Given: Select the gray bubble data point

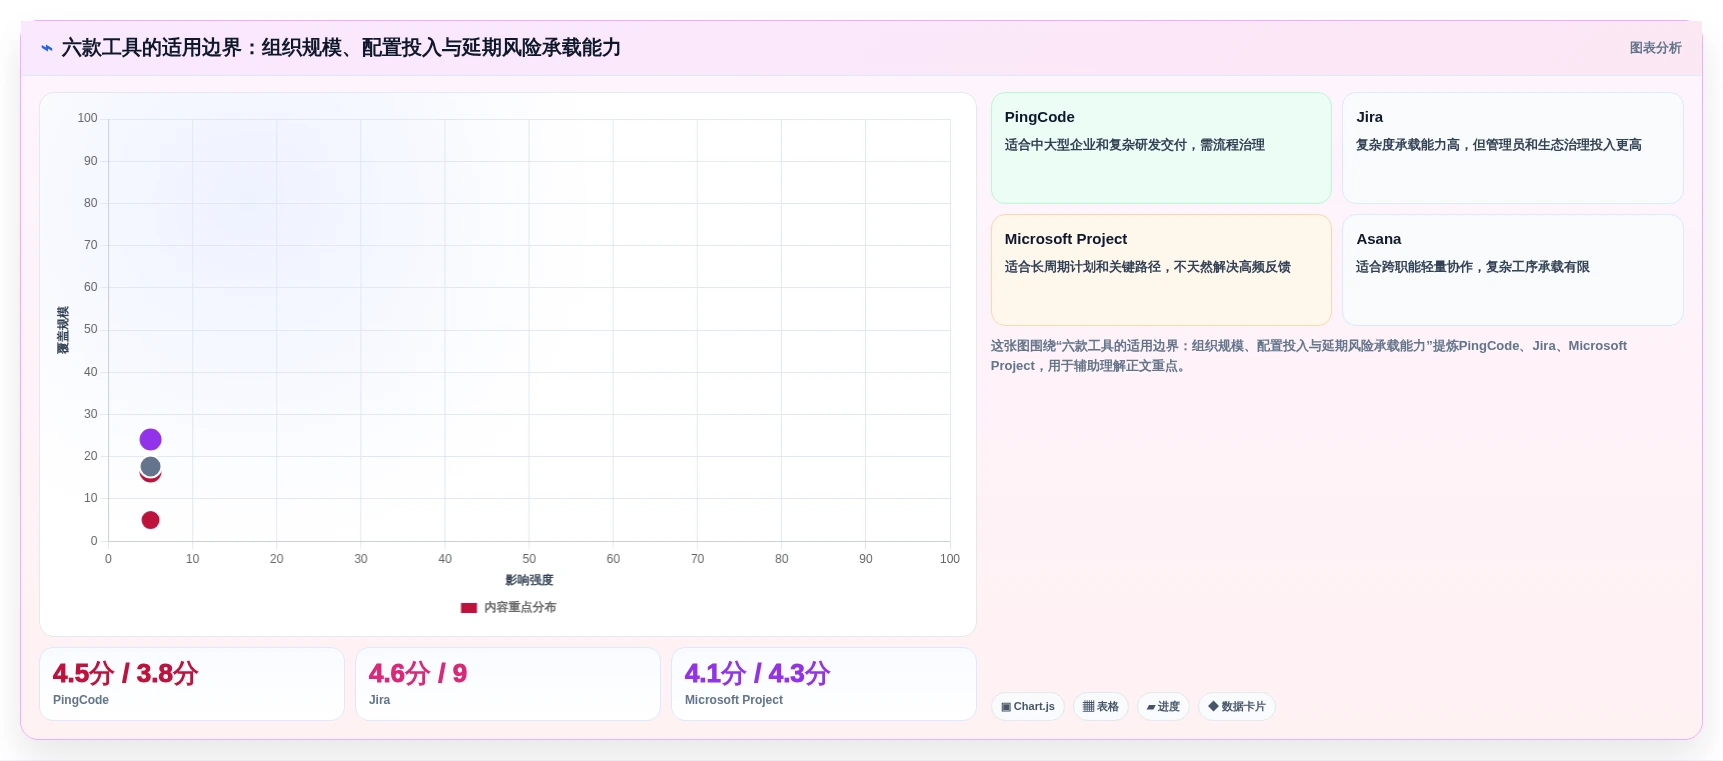Looking at the screenshot, I should [x=150, y=466].
